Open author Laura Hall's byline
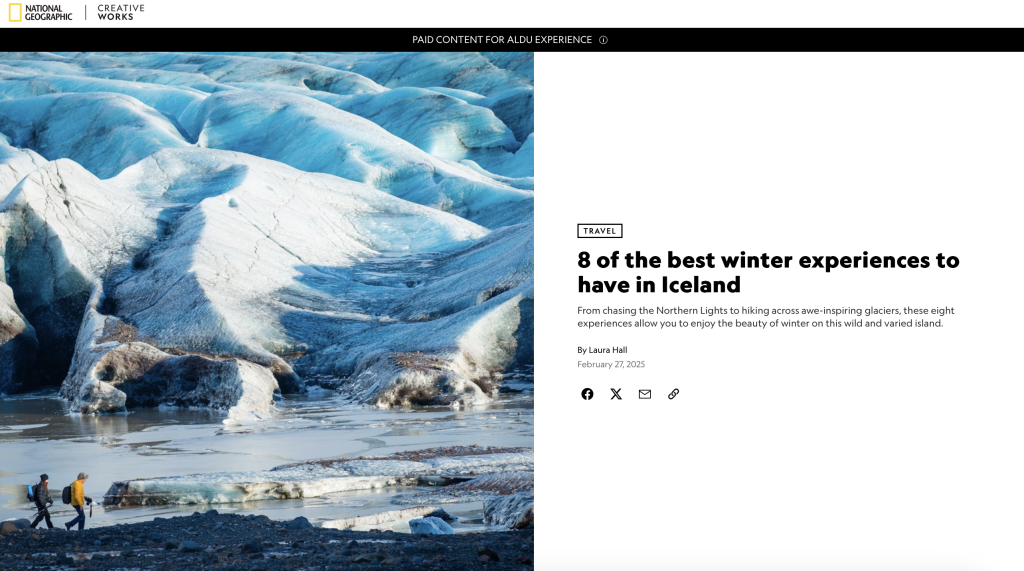1024x571 pixels. point(602,350)
